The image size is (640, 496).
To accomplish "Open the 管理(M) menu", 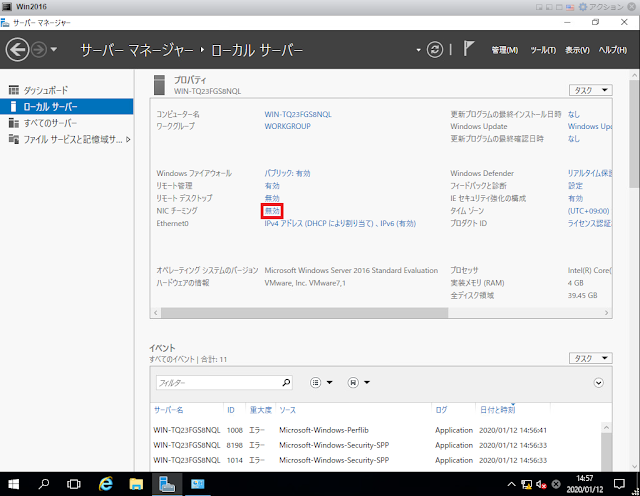I will click(x=504, y=50).
